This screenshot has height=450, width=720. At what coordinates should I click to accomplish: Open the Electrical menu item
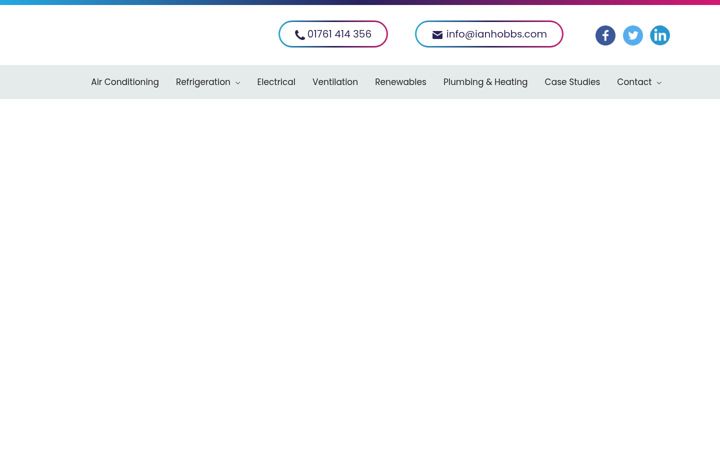click(276, 82)
